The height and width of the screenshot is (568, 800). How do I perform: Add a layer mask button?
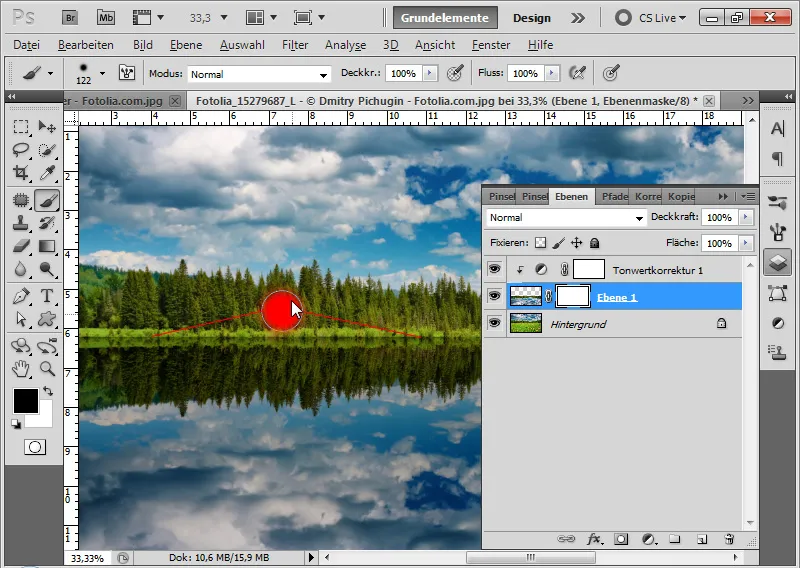(621, 539)
